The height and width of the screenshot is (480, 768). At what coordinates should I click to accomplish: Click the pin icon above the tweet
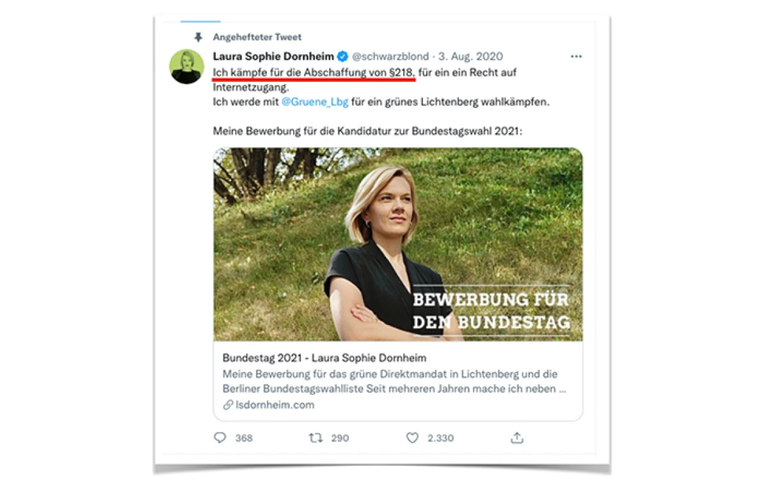(198, 37)
